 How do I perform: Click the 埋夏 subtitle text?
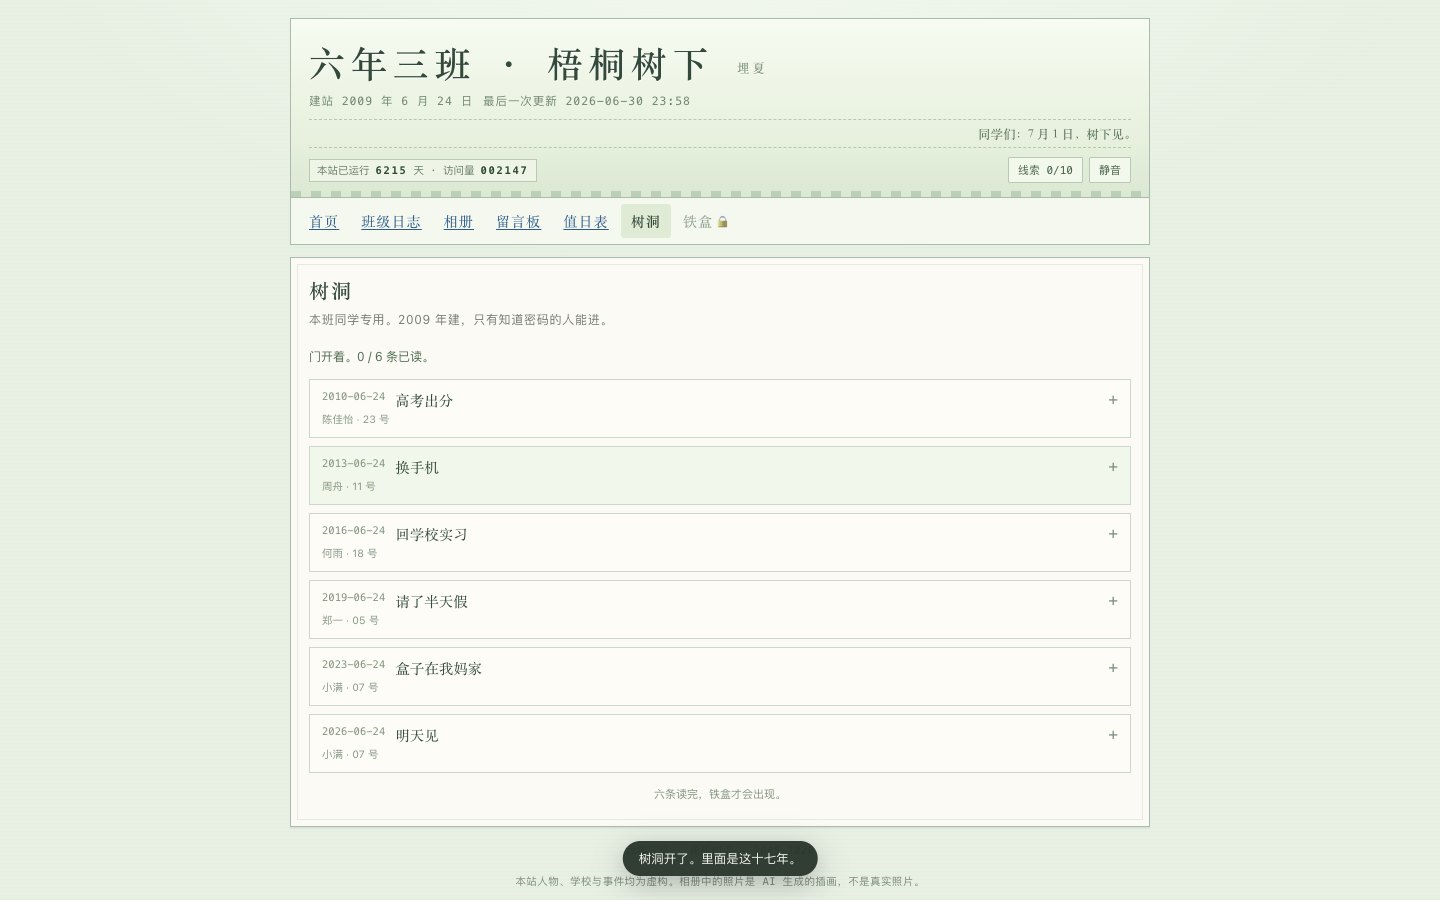(751, 69)
